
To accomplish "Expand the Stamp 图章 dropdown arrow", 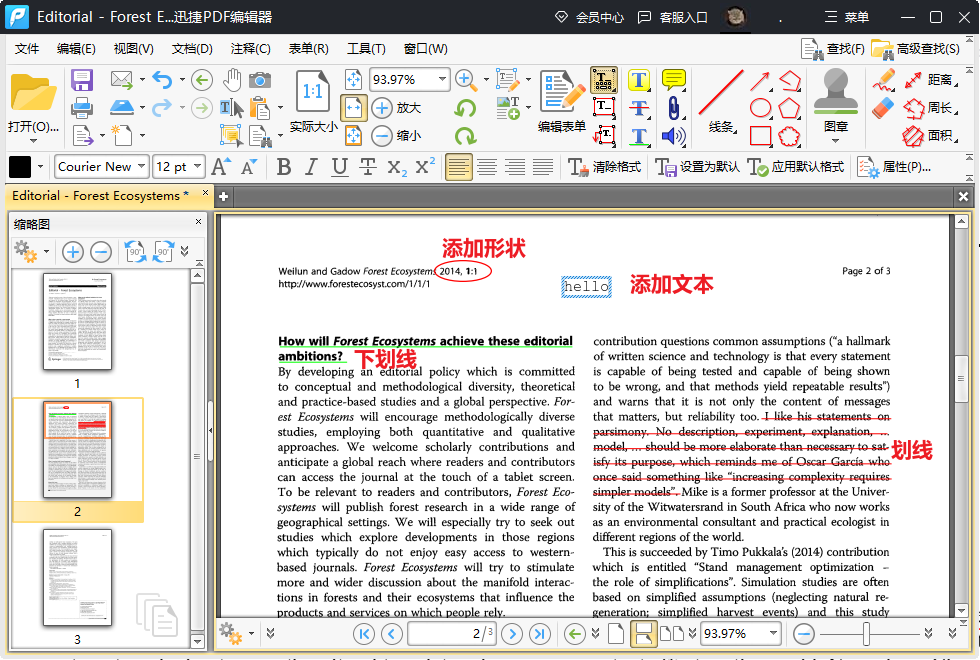I will [835, 141].
